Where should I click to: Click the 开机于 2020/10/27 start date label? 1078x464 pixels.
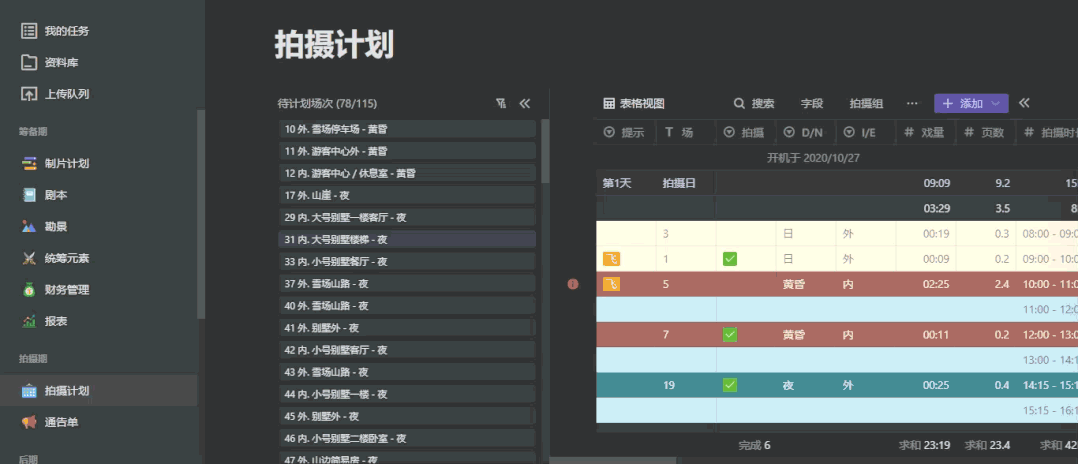click(x=813, y=158)
